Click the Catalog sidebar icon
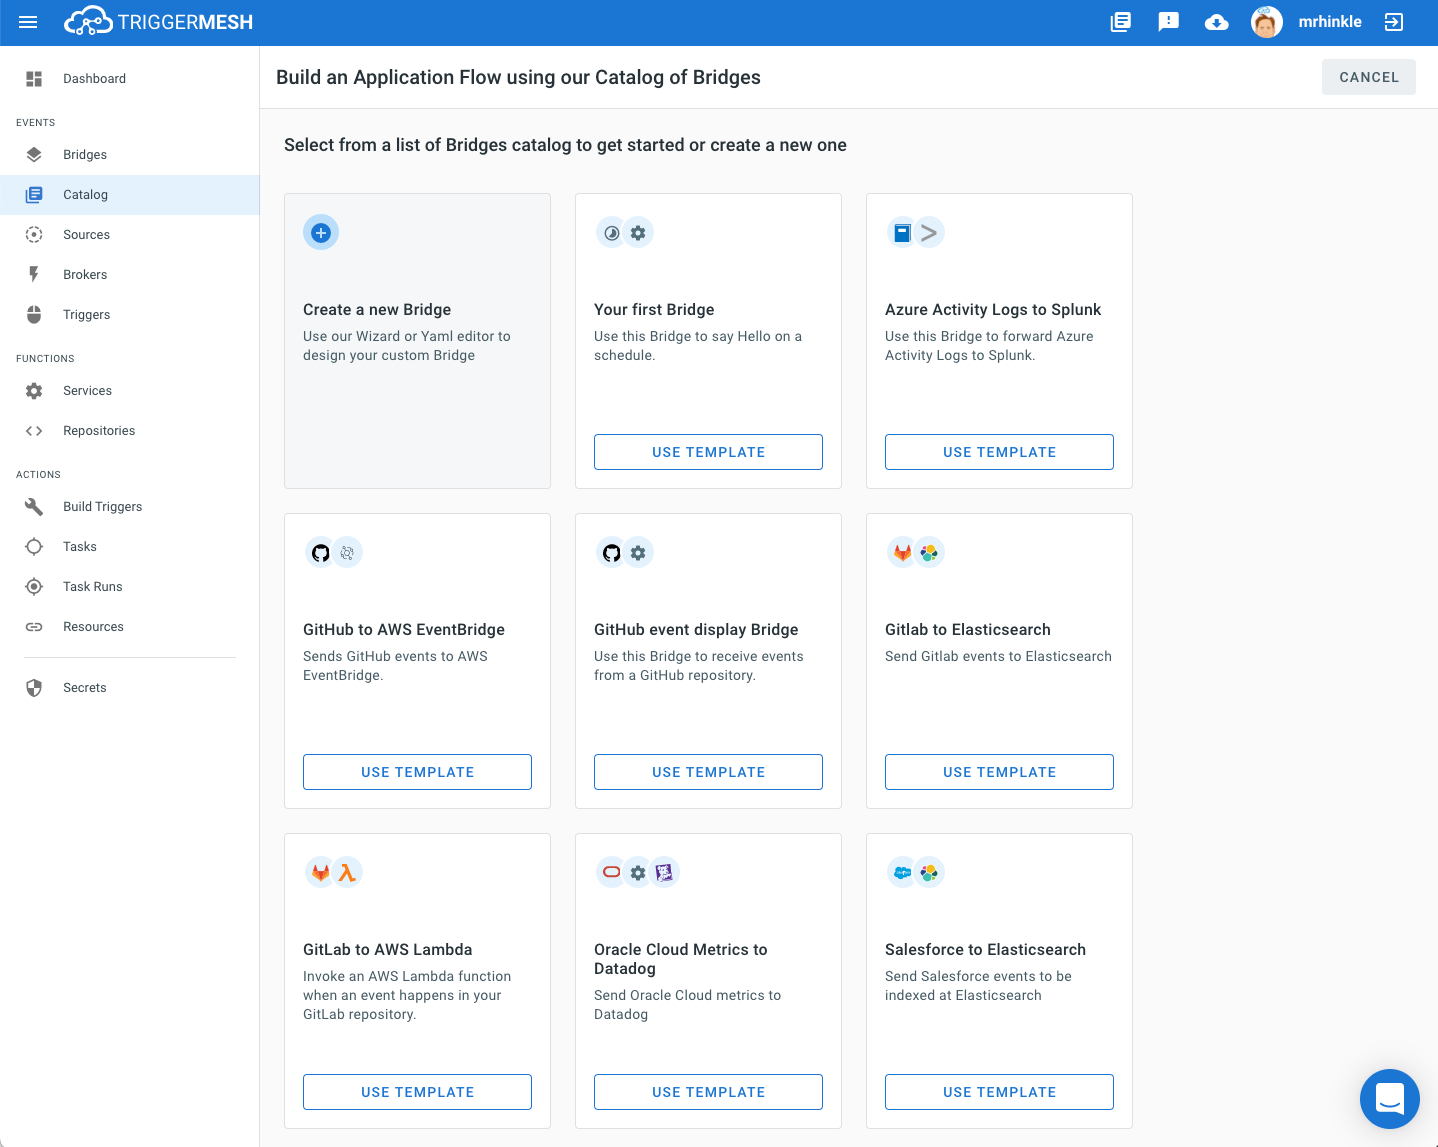 coord(34,195)
